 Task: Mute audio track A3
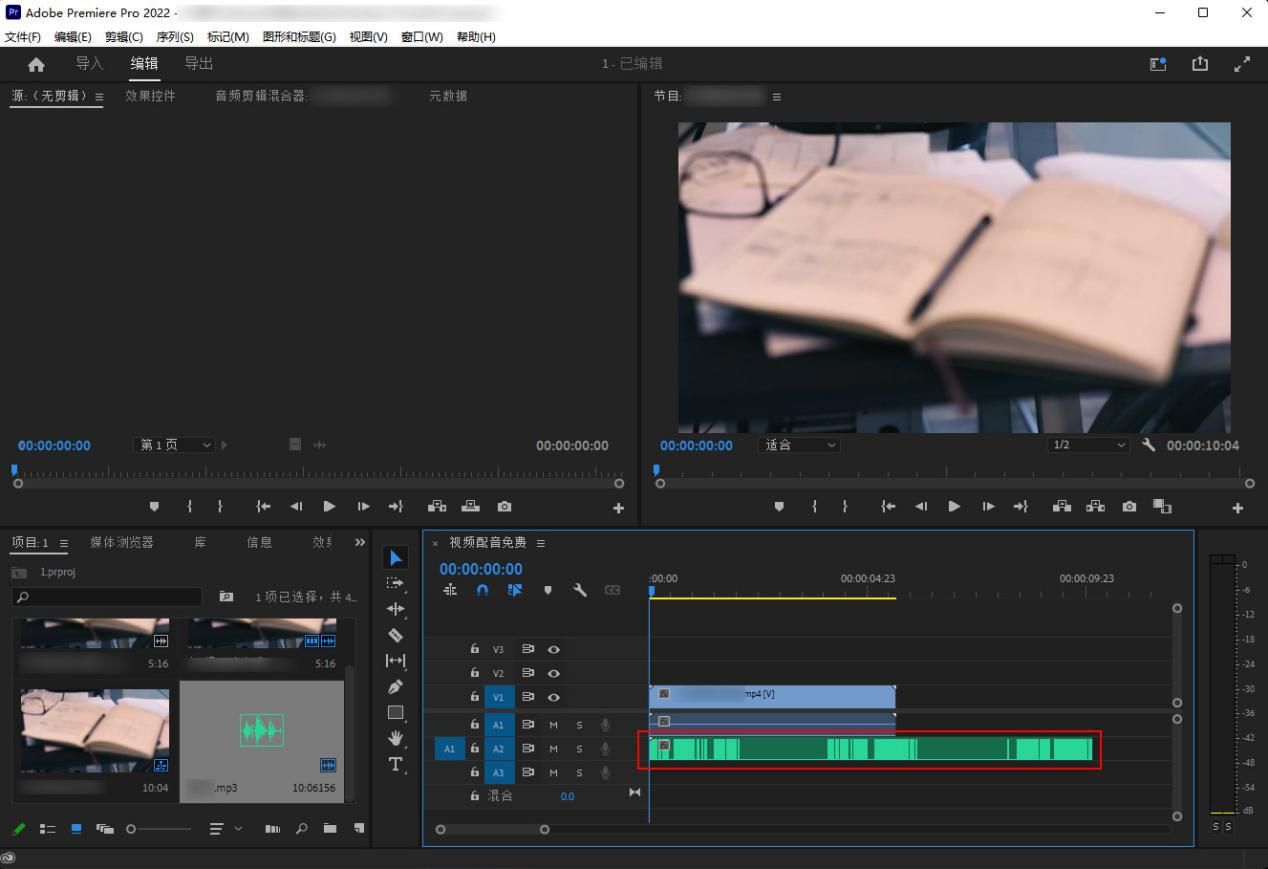554,773
